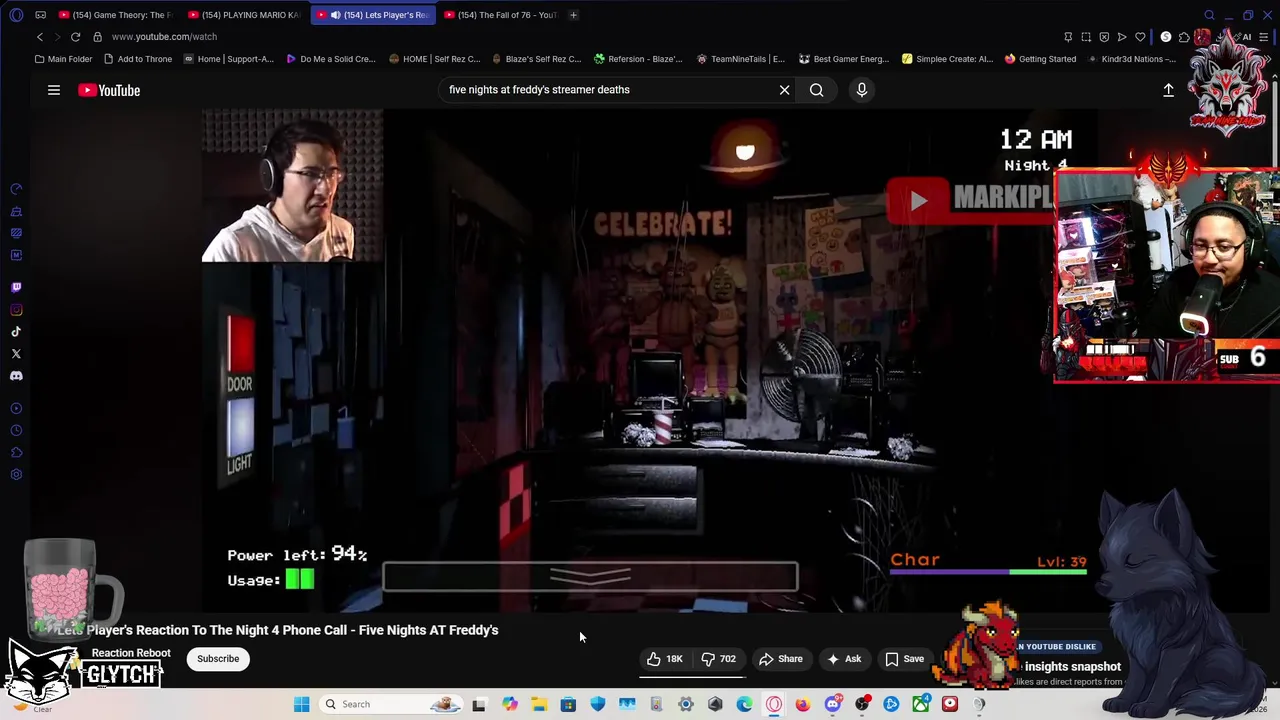Click the tab search magnifier in title bar
This screenshot has height=720, width=1280.
(x=1209, y=15)
